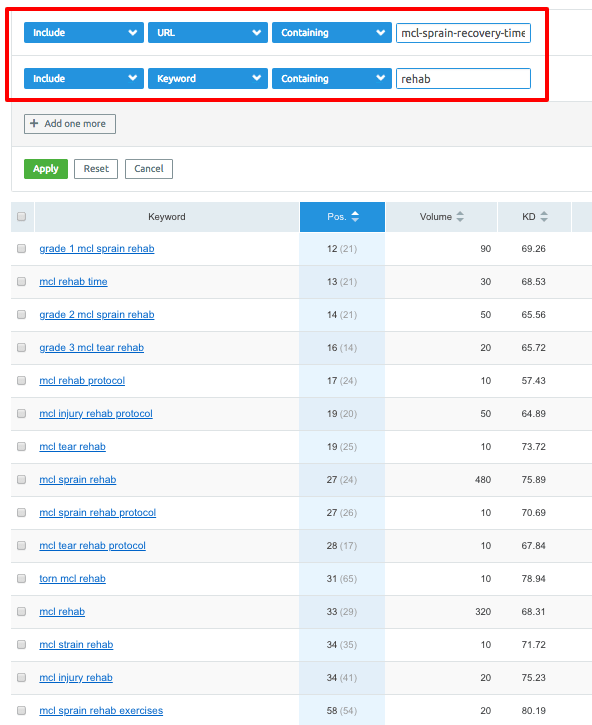This screenshot has height=725, width=592.
Task: Click plus icon in Add one more
Action: pyautogui.click(x=34, y=123)
